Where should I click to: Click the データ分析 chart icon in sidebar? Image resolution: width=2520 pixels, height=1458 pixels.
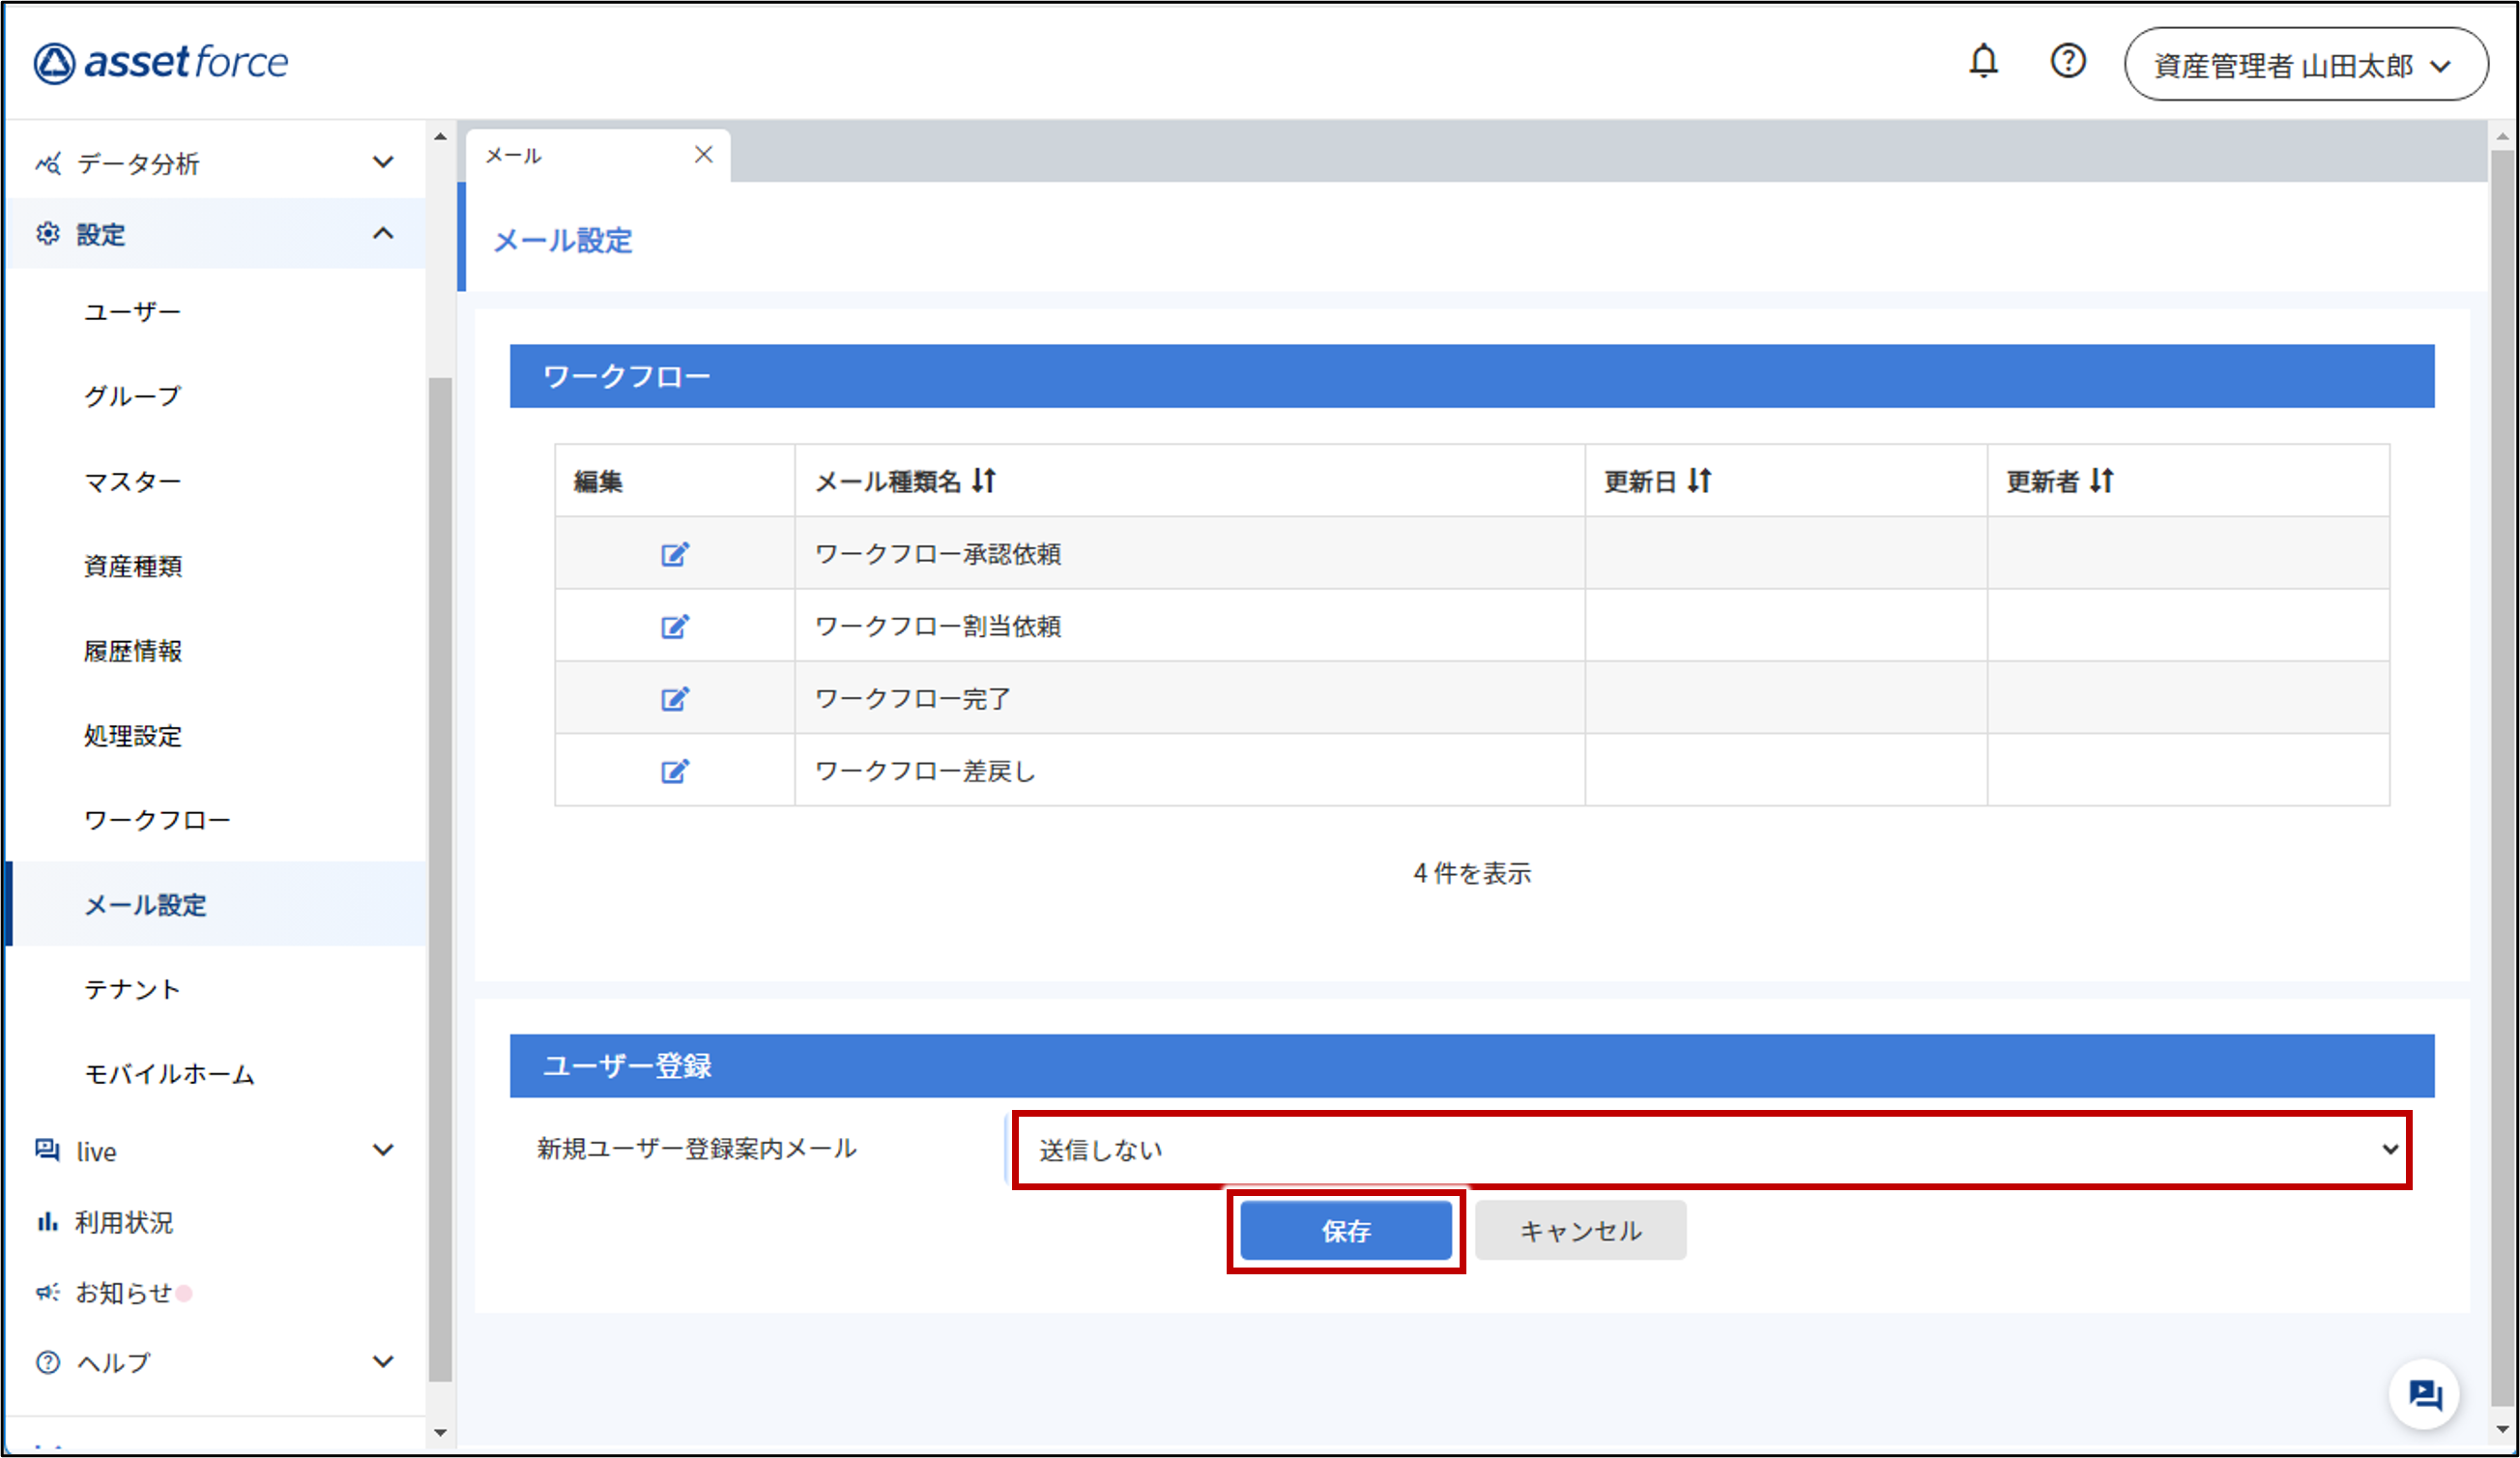coord(48,163)
